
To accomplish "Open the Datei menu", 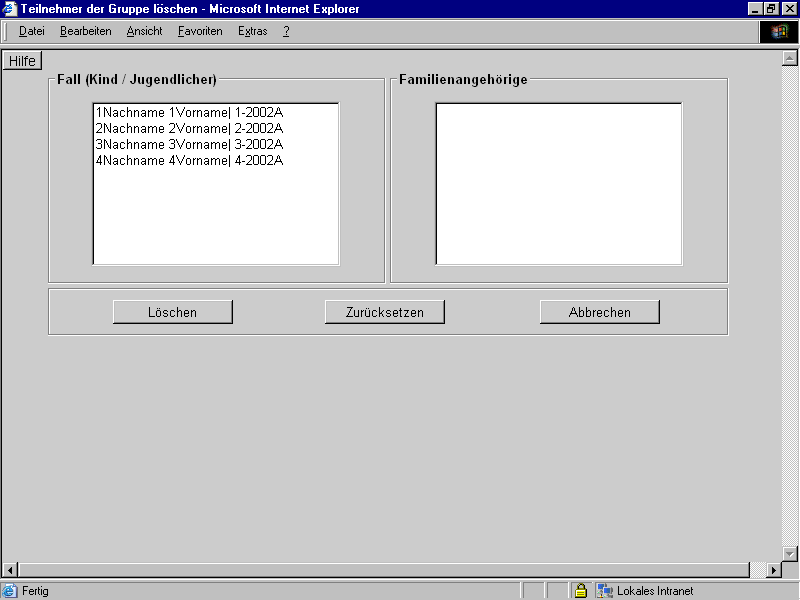I will [x=32, y=31].
